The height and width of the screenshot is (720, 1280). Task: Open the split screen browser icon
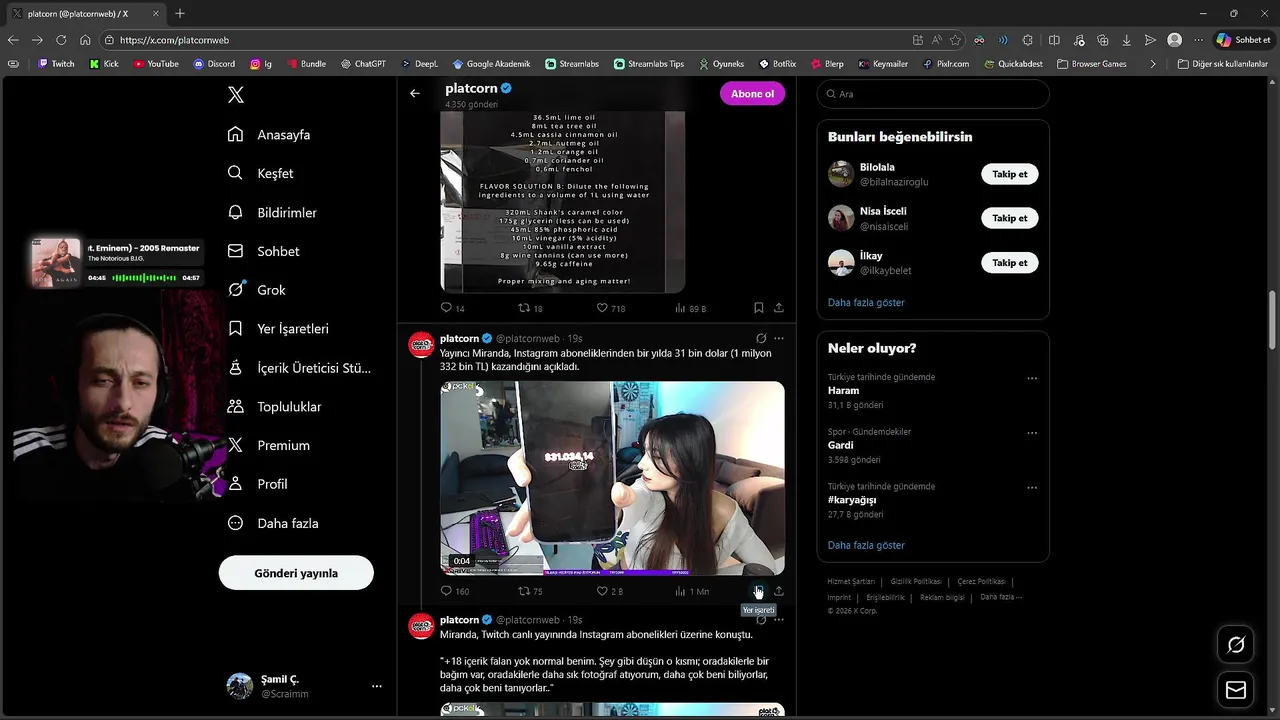tap(1054, 40)
